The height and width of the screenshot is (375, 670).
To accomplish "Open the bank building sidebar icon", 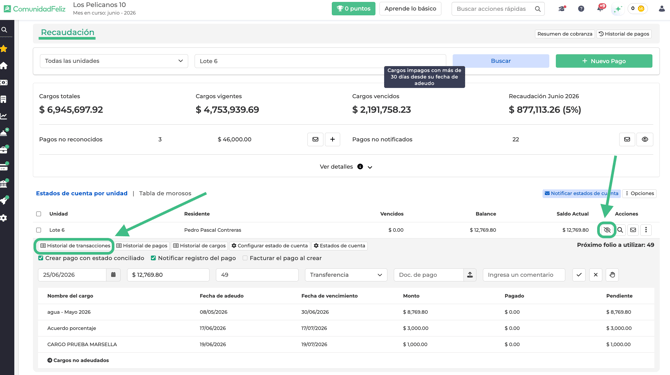I will 4,184.
